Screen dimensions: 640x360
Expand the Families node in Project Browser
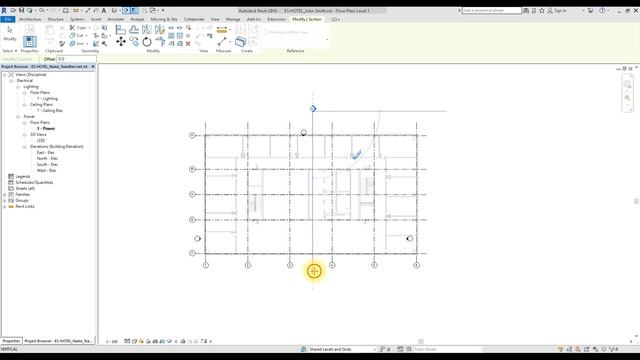(x=5, y=195)
